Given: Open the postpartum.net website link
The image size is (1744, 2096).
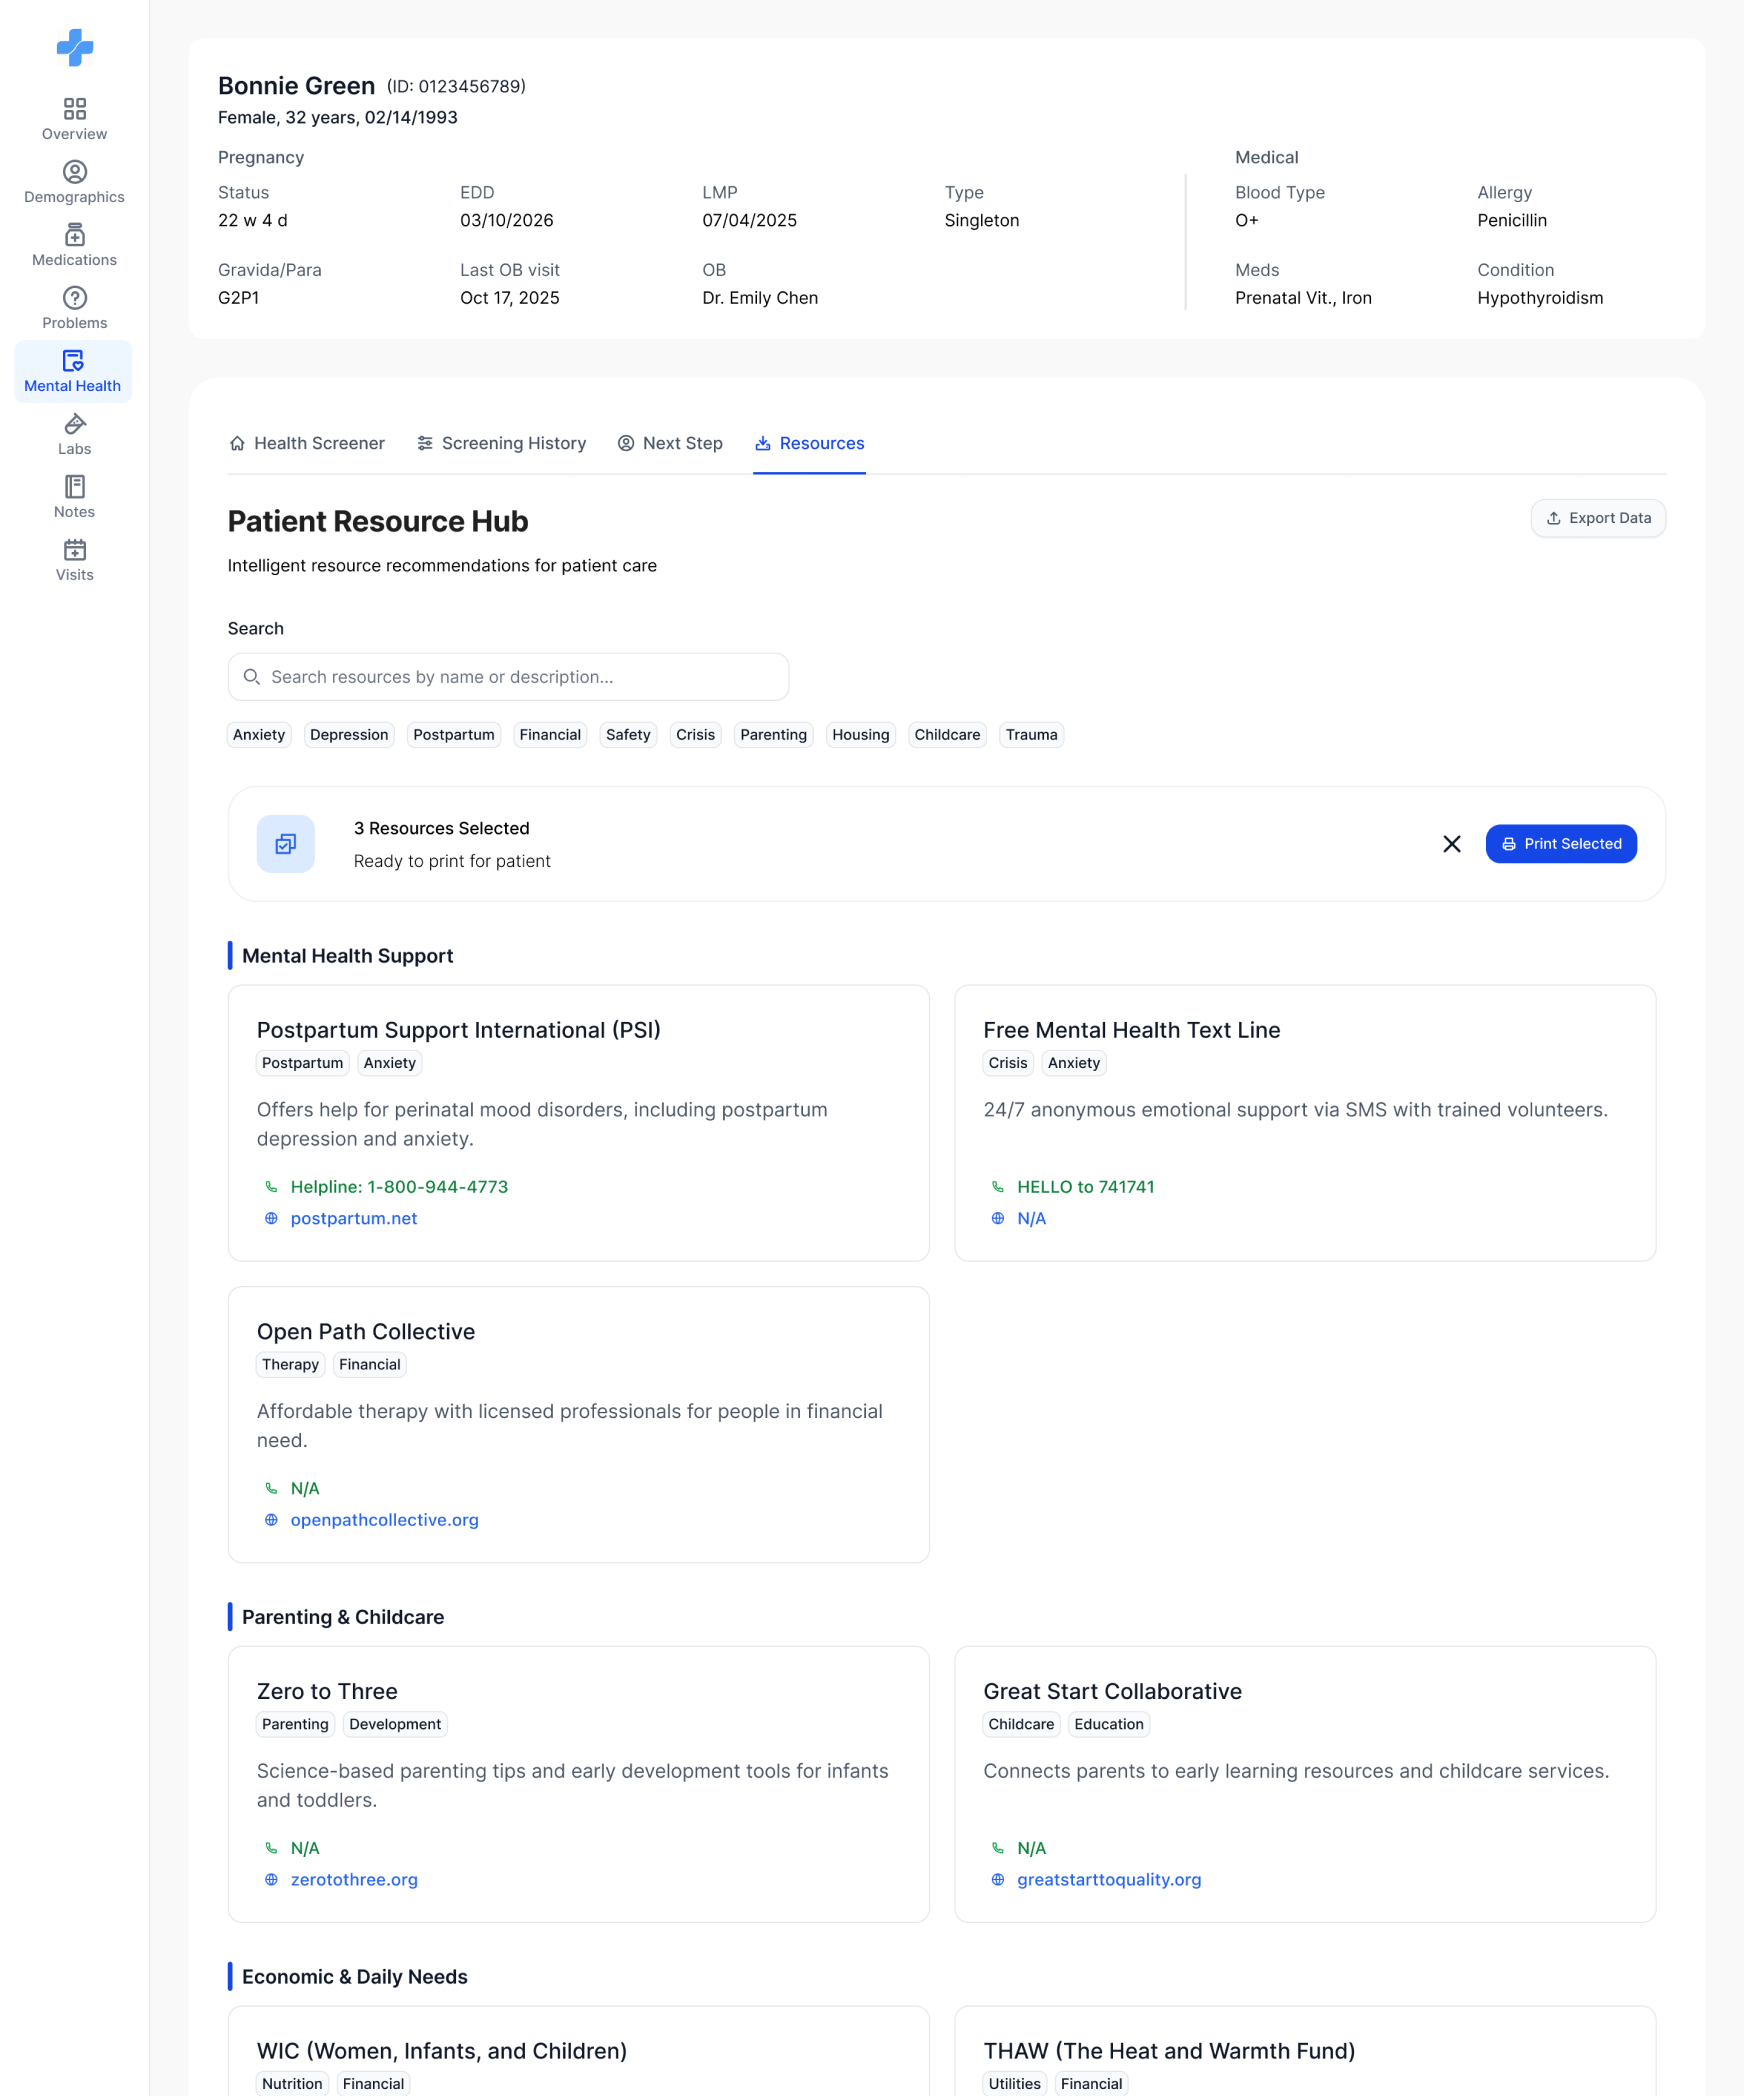Looking at the screenshot, I should tap(354, 1218).
